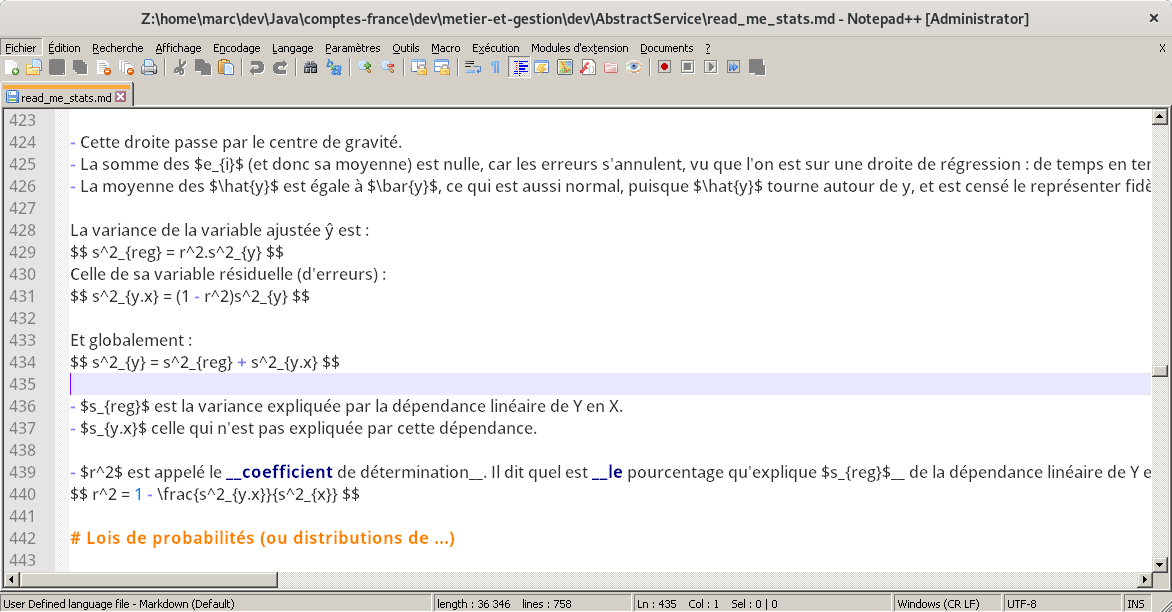This screenshot has height=612, width=1172.
Task: Toggle file monitoring with the eye icon
Action: [634, 67]
